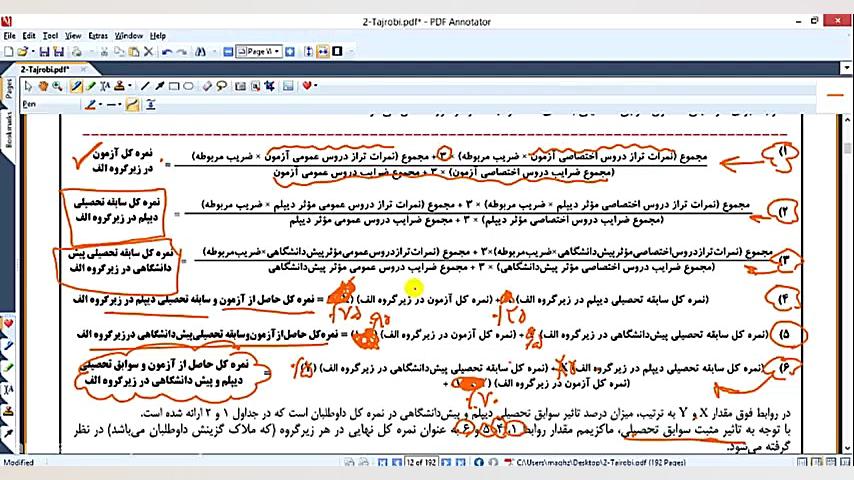Screen dimensions: 854x480
Task: Click the zoom in button
Action: coord(290,52)
